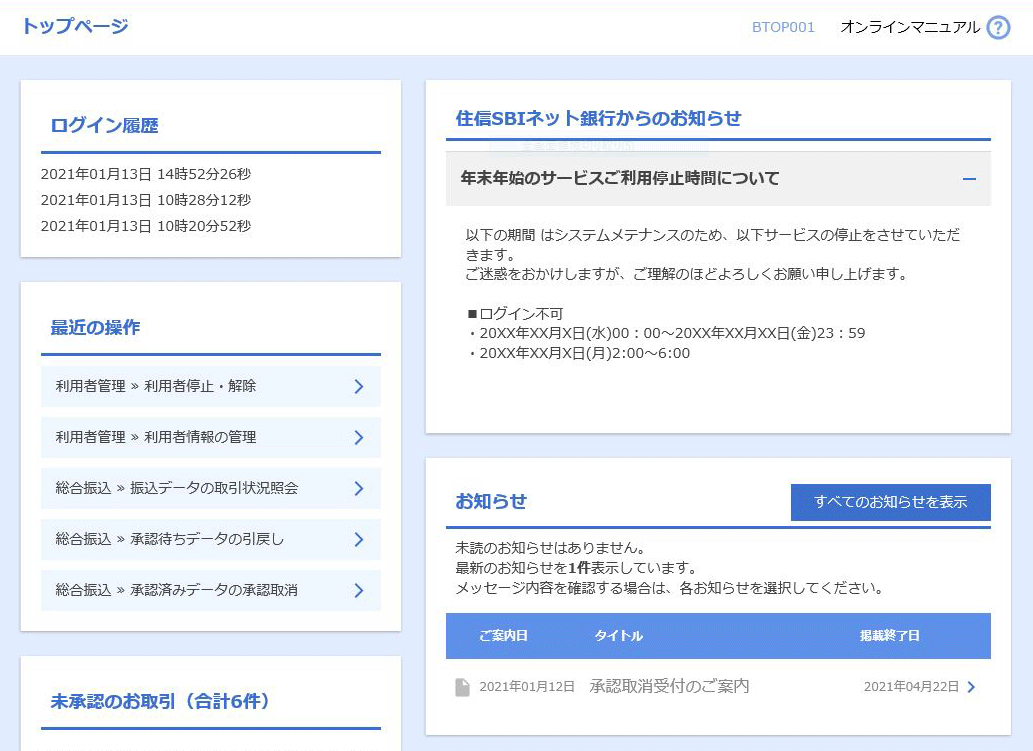Go to 総合振込 » 承認待ちデータの引戻し

170,539
